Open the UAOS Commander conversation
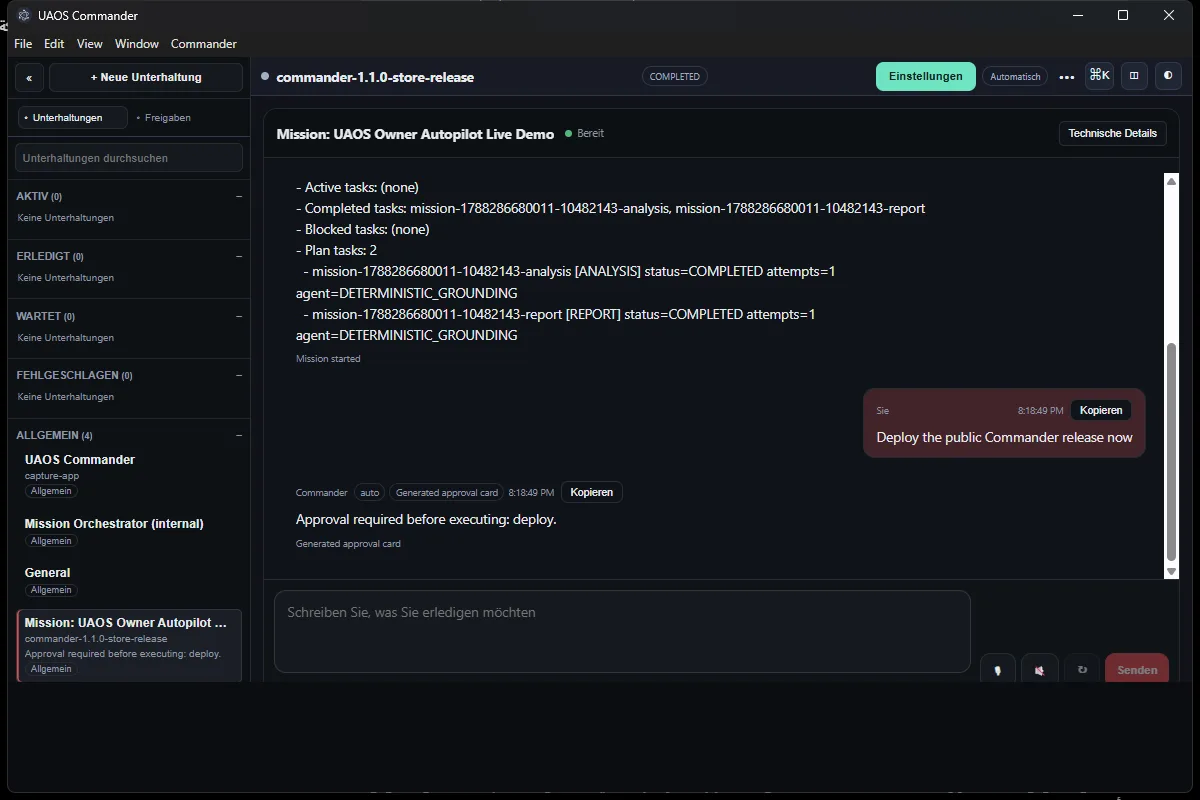Screen dimensions: 1200x800 (129, 474)
